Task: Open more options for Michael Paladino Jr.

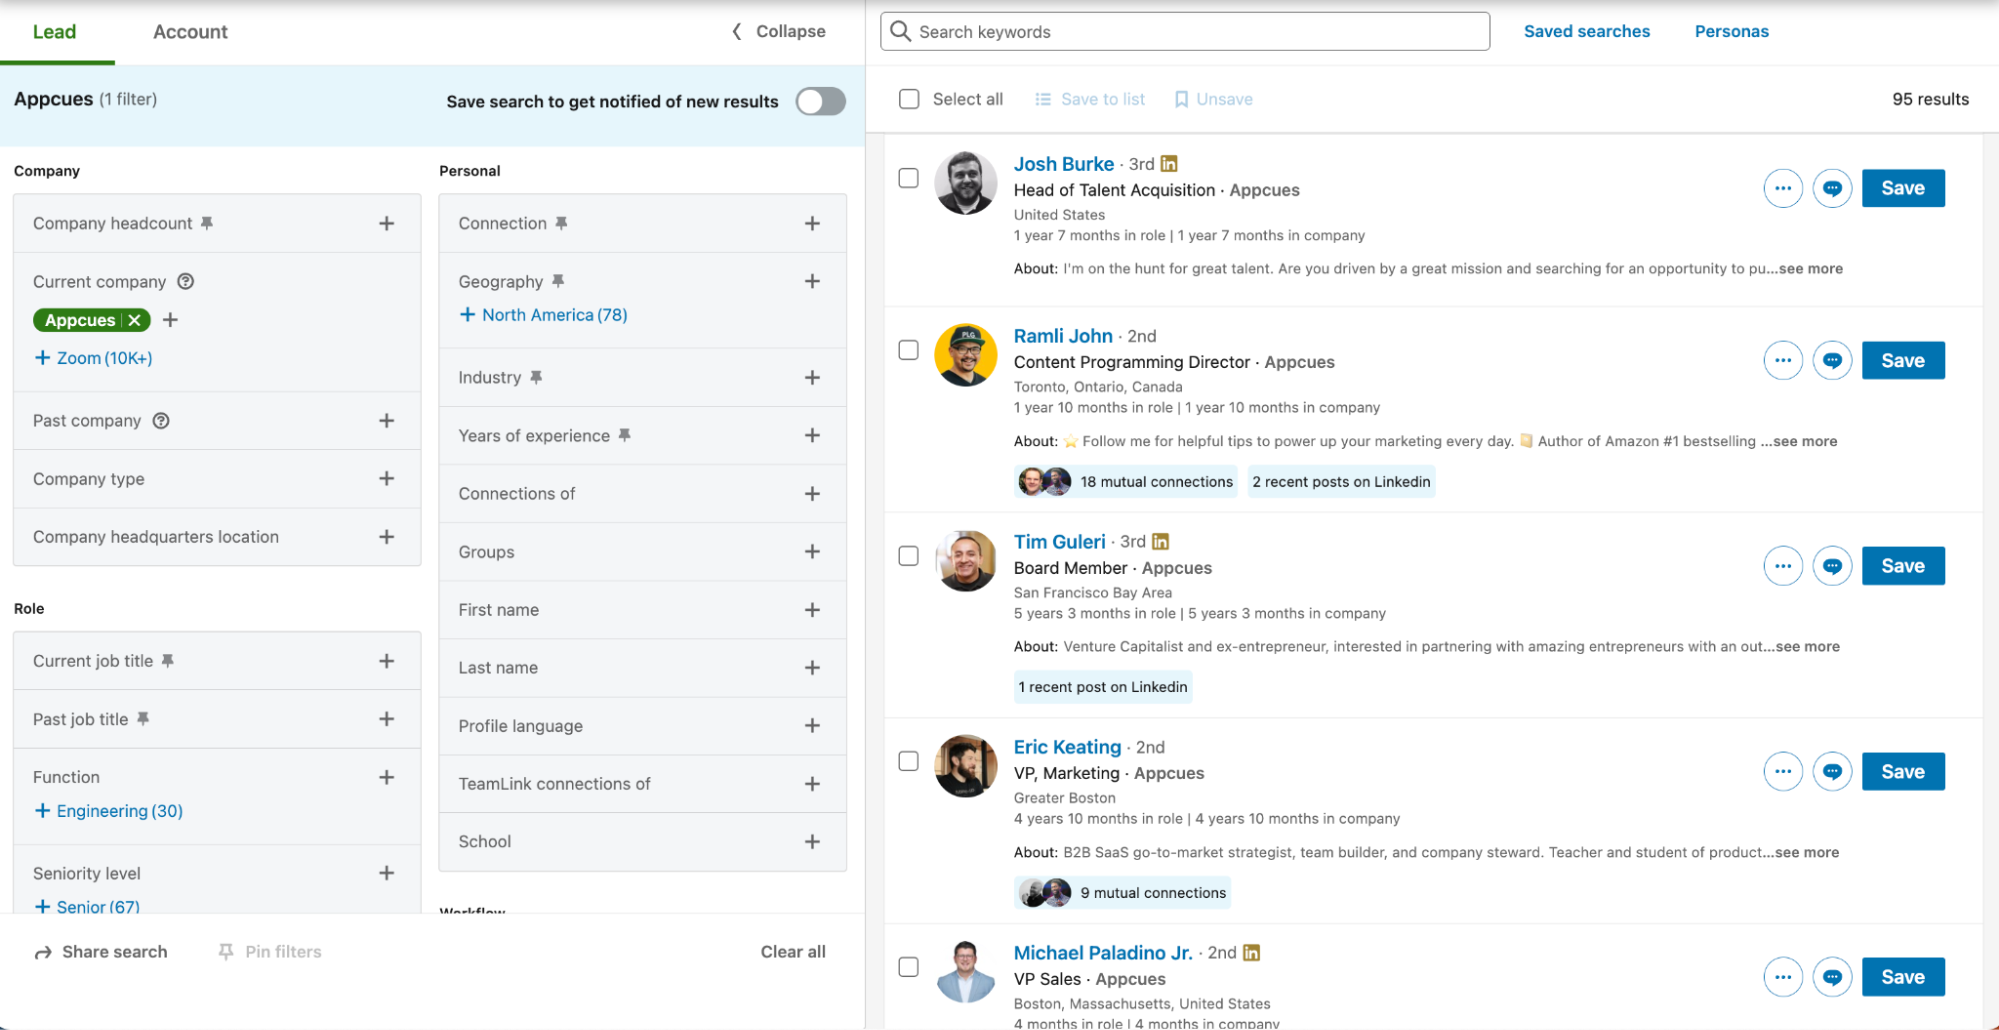Action: tap(1783, 977)
